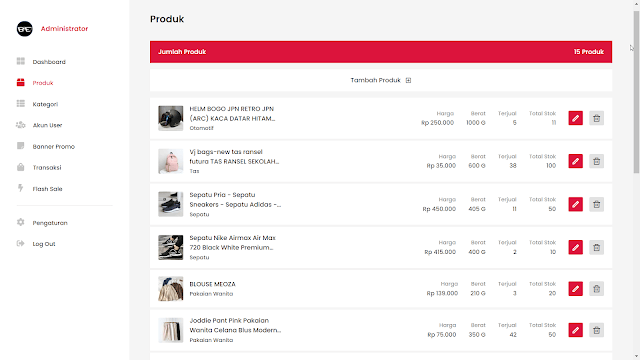Delete the Sepatu Nike Airmax product
The height and width of the screenshot is (360, 640).
click(x=596, y=247)
